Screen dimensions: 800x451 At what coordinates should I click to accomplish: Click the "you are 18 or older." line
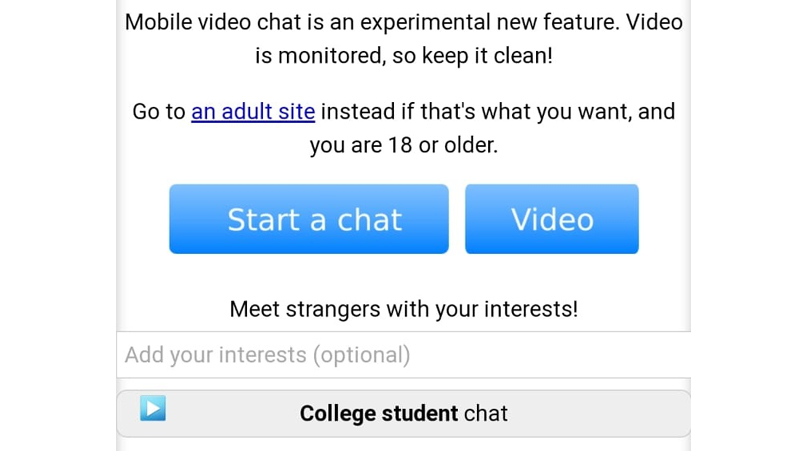404,145
